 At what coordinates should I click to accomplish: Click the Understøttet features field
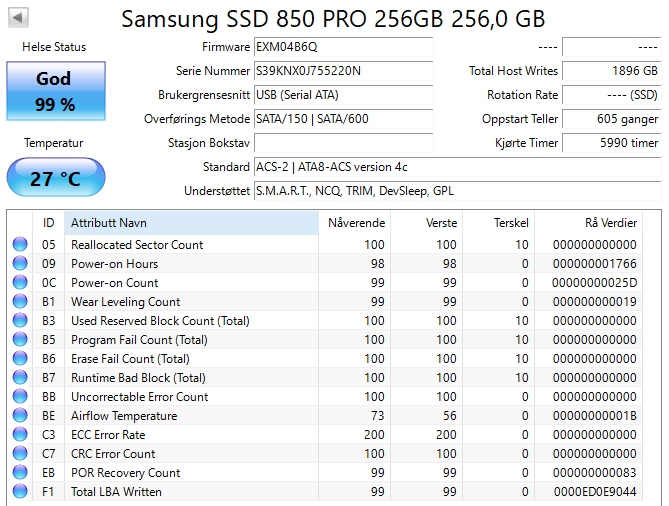[x=456, y=191]
